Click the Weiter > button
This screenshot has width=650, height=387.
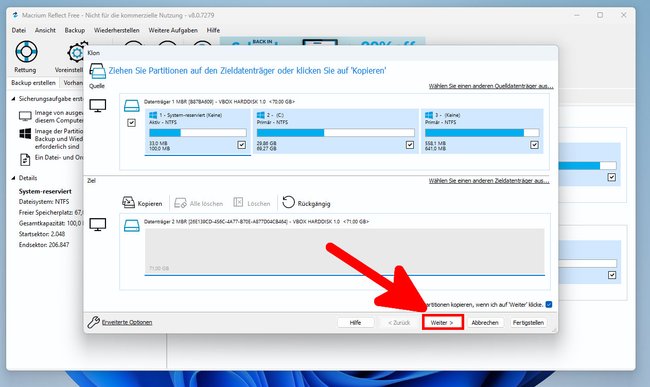[x=442, y=322]
